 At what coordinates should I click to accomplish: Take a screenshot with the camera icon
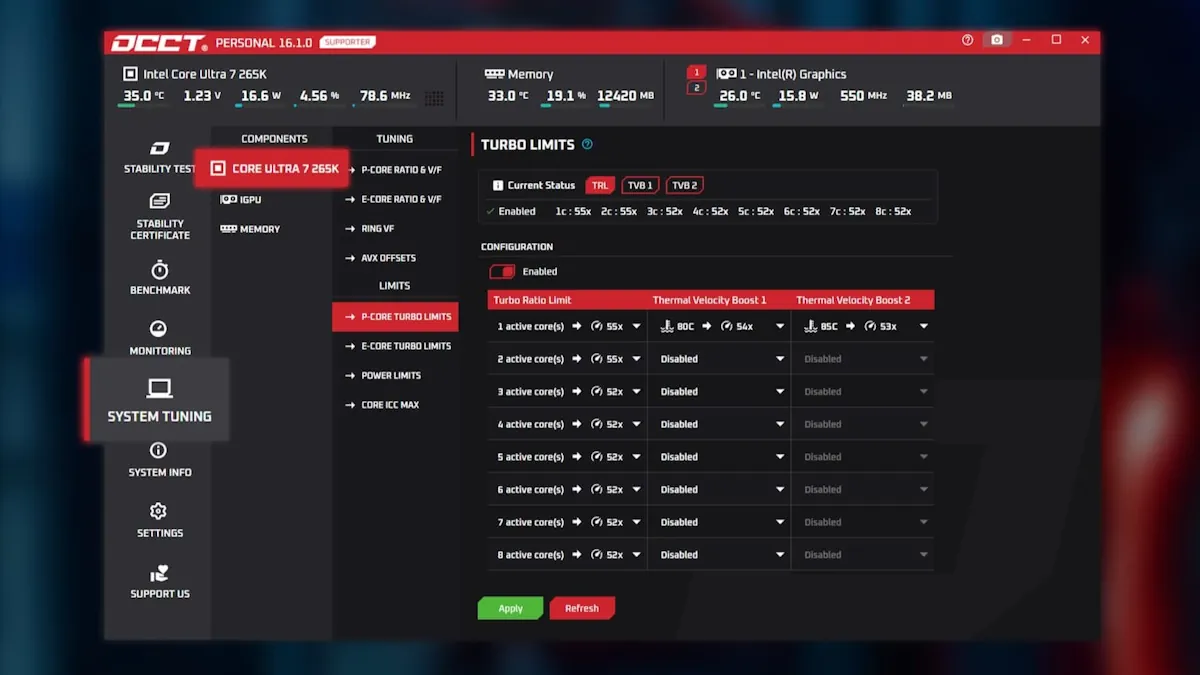click(x=996, y=41)
